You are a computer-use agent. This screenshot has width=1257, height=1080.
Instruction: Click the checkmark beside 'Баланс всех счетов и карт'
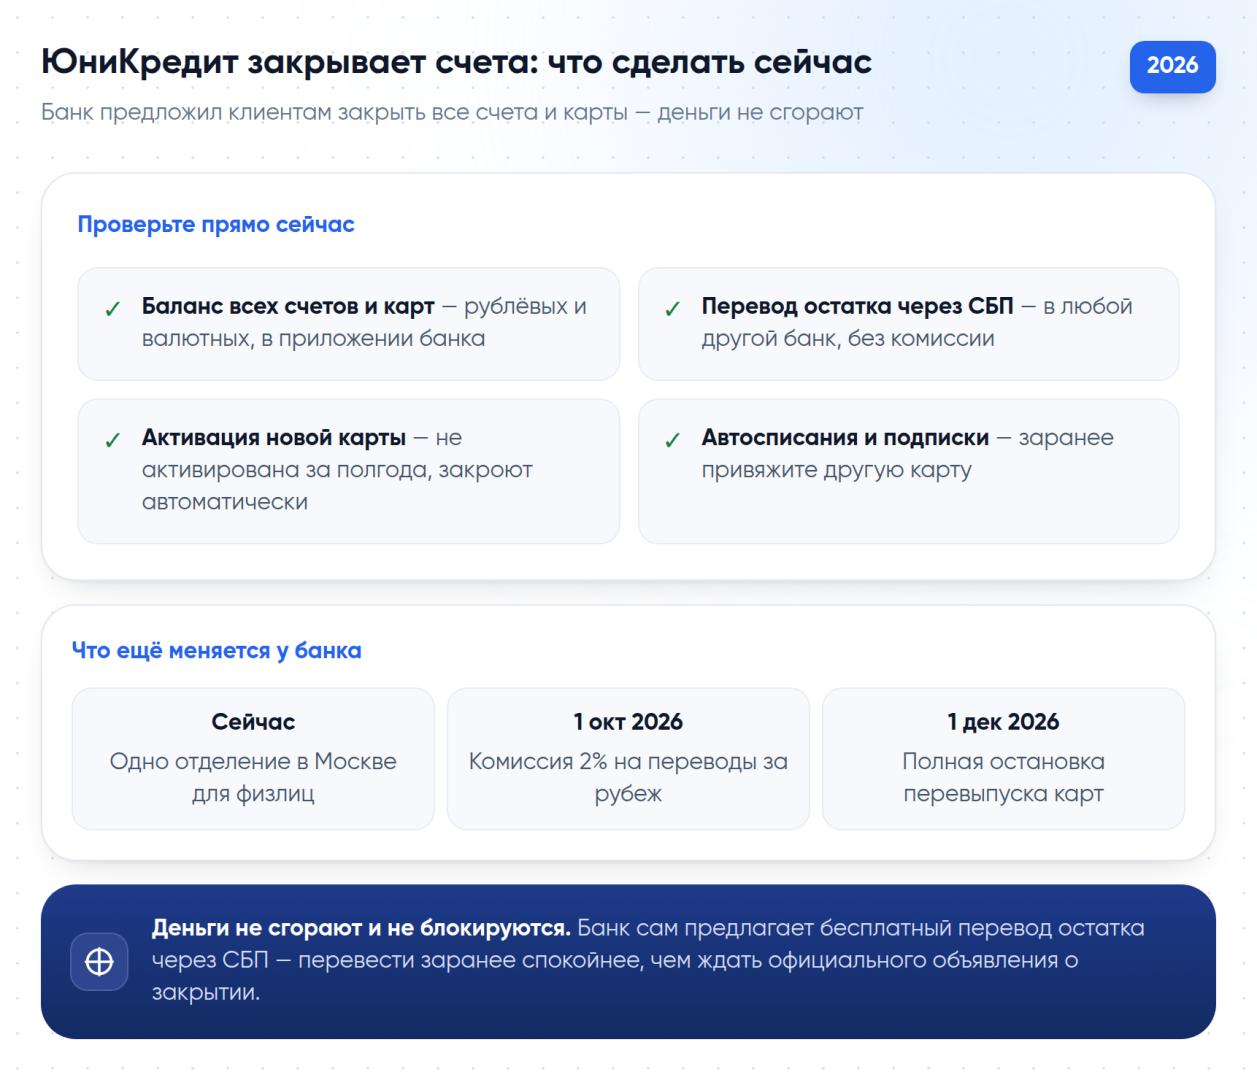(x=113, y=309)
